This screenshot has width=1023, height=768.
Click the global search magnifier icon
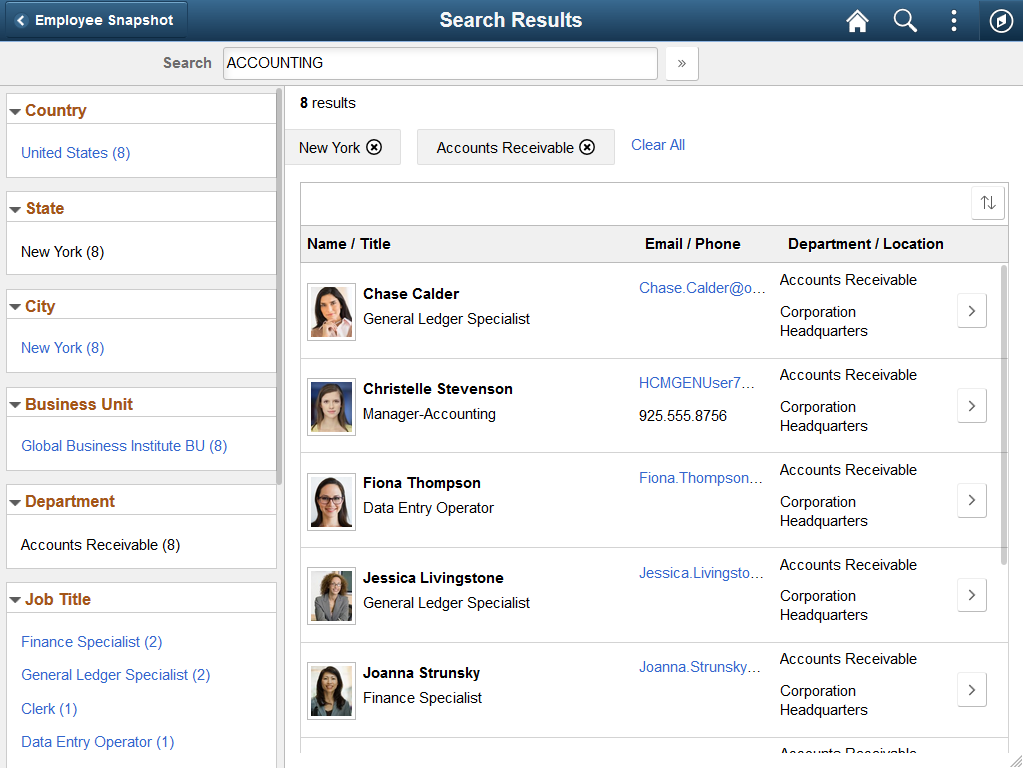click(x=905, y=21)
